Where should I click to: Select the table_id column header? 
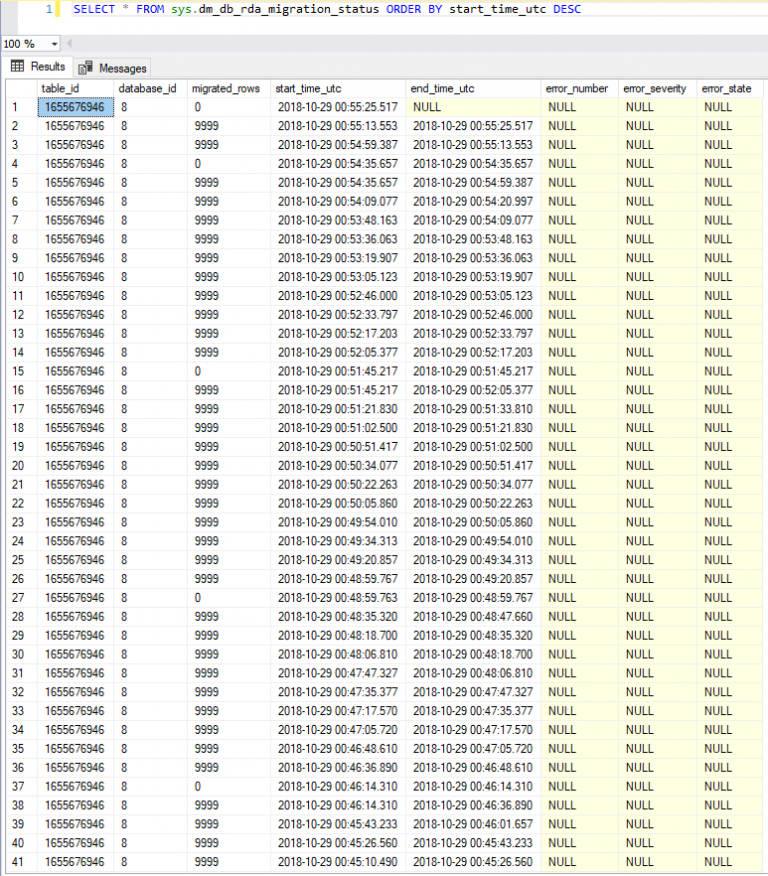(x=74, y=88)
